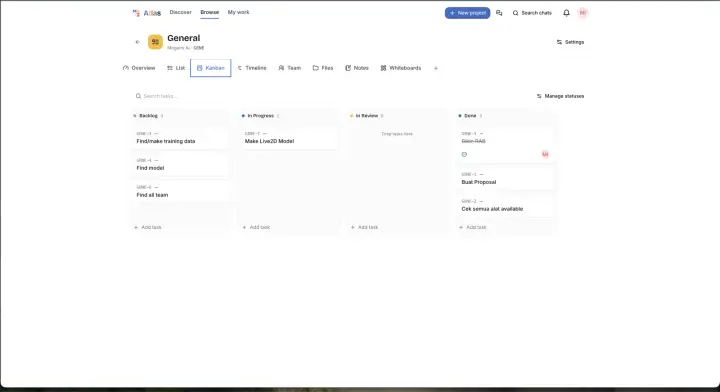The width and height of the screenshot is (720, 392).
Task: Open Cek semua alat available task
Action: 506,205
